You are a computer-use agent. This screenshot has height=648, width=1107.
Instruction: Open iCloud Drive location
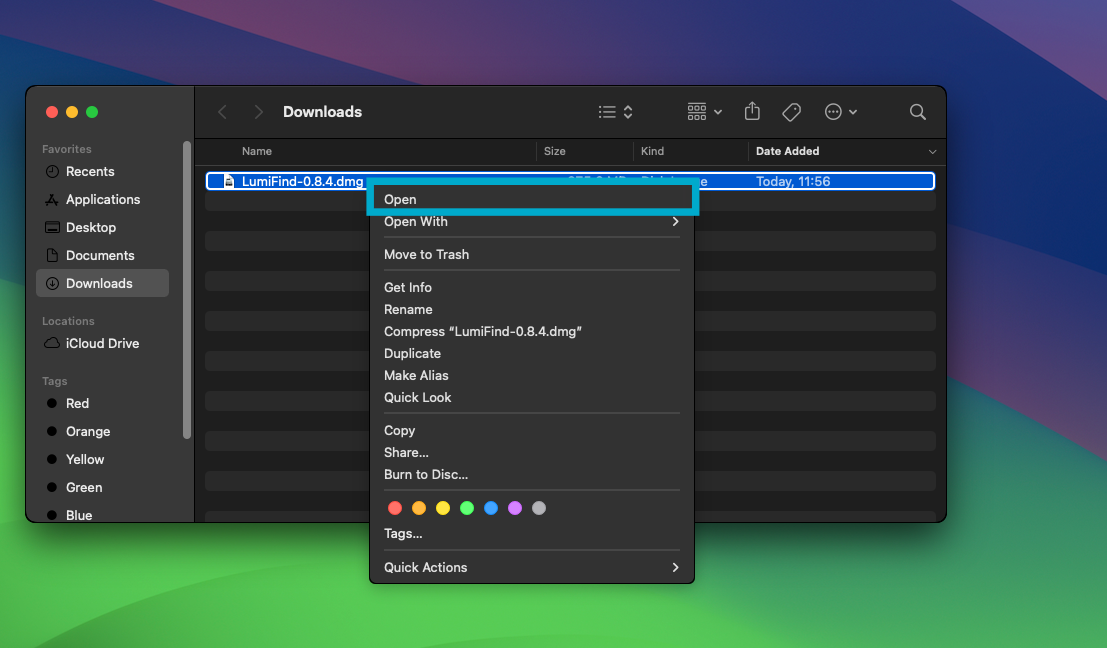pos(102,343)
